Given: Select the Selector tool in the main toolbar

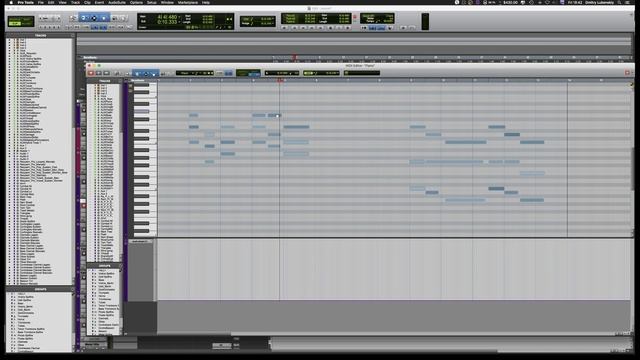Looking at the screenshot, I should 94,18.
